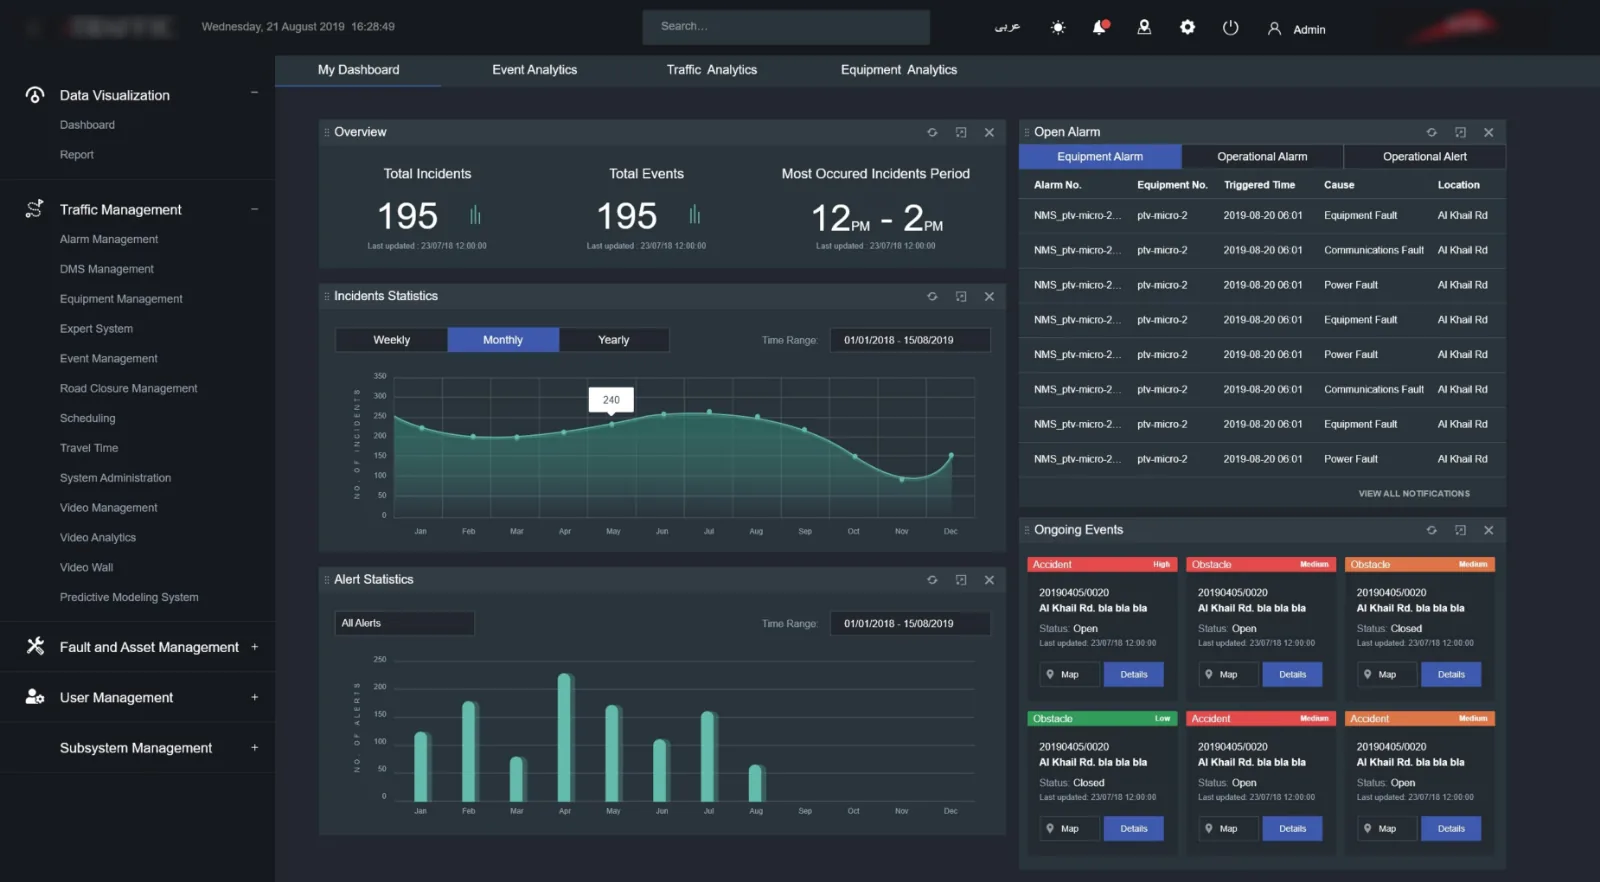Open Video Wall in the sidebar

click(86, 567)
